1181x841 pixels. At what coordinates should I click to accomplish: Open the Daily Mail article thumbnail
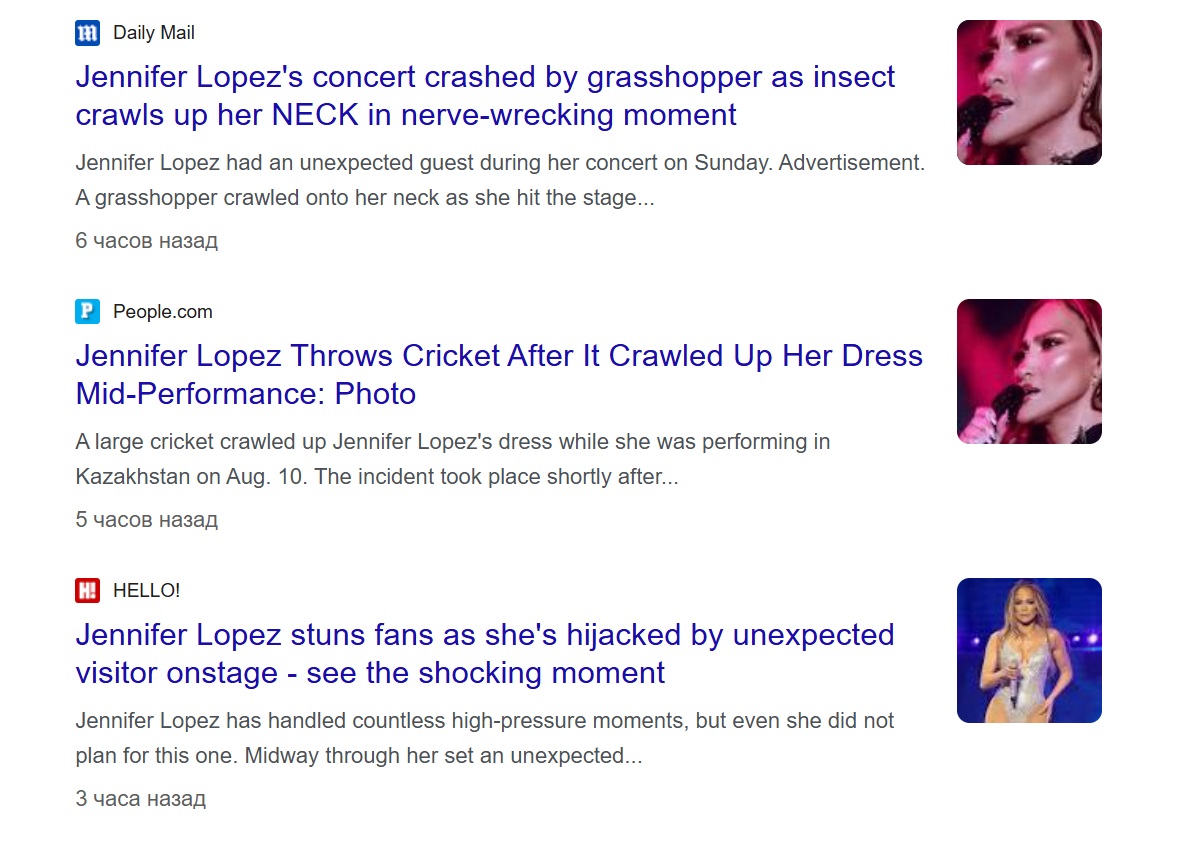[x=1029, y=92]
